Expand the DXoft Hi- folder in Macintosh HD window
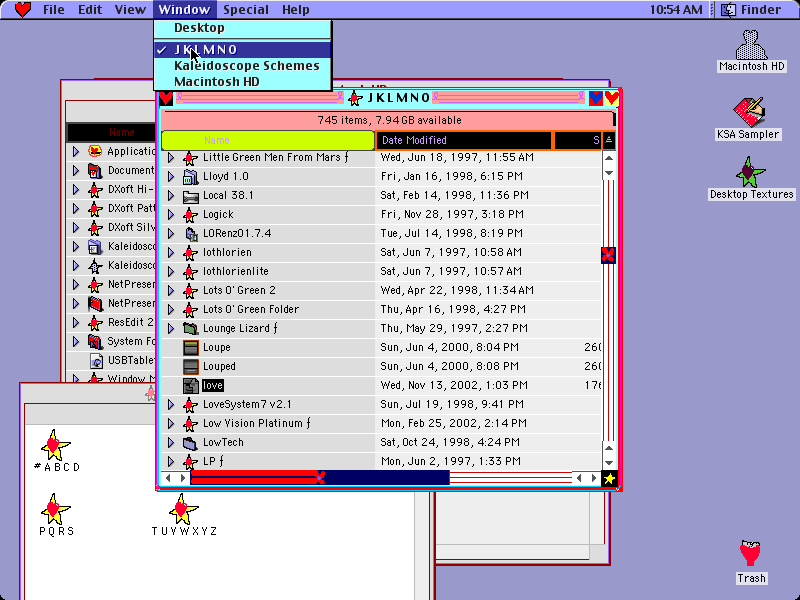This screenshot has width=800, height=600. pyautogui.click(x=76, y=190)
